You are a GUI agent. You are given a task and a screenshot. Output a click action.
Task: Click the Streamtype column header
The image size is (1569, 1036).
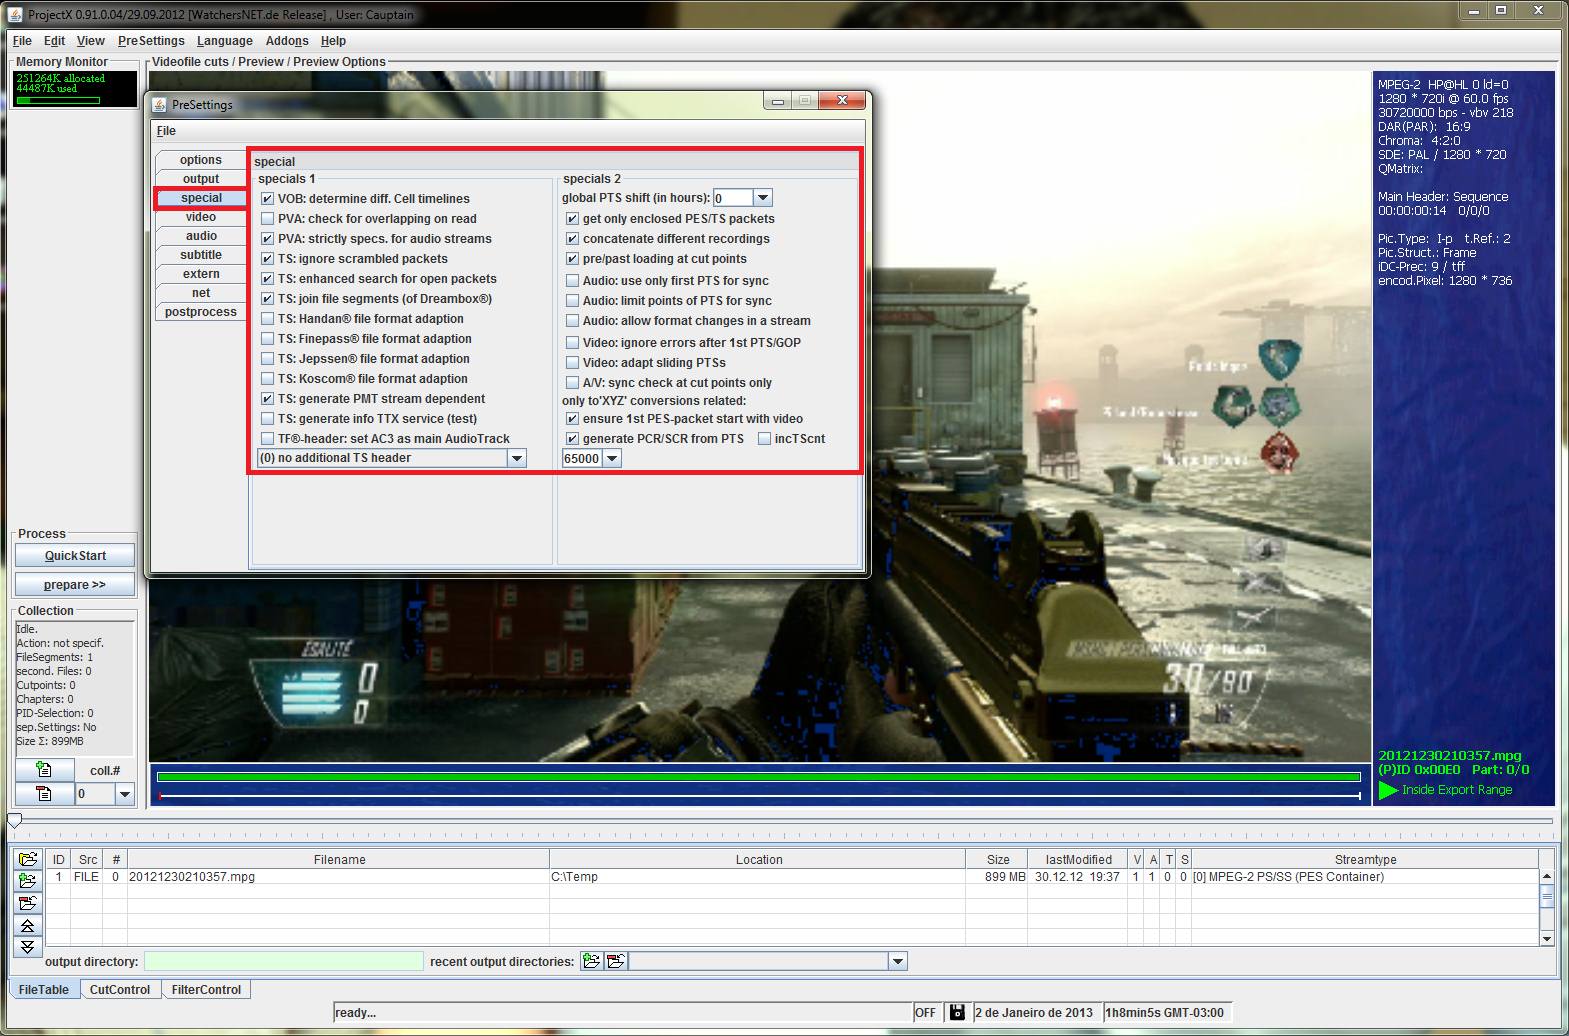1365,859
